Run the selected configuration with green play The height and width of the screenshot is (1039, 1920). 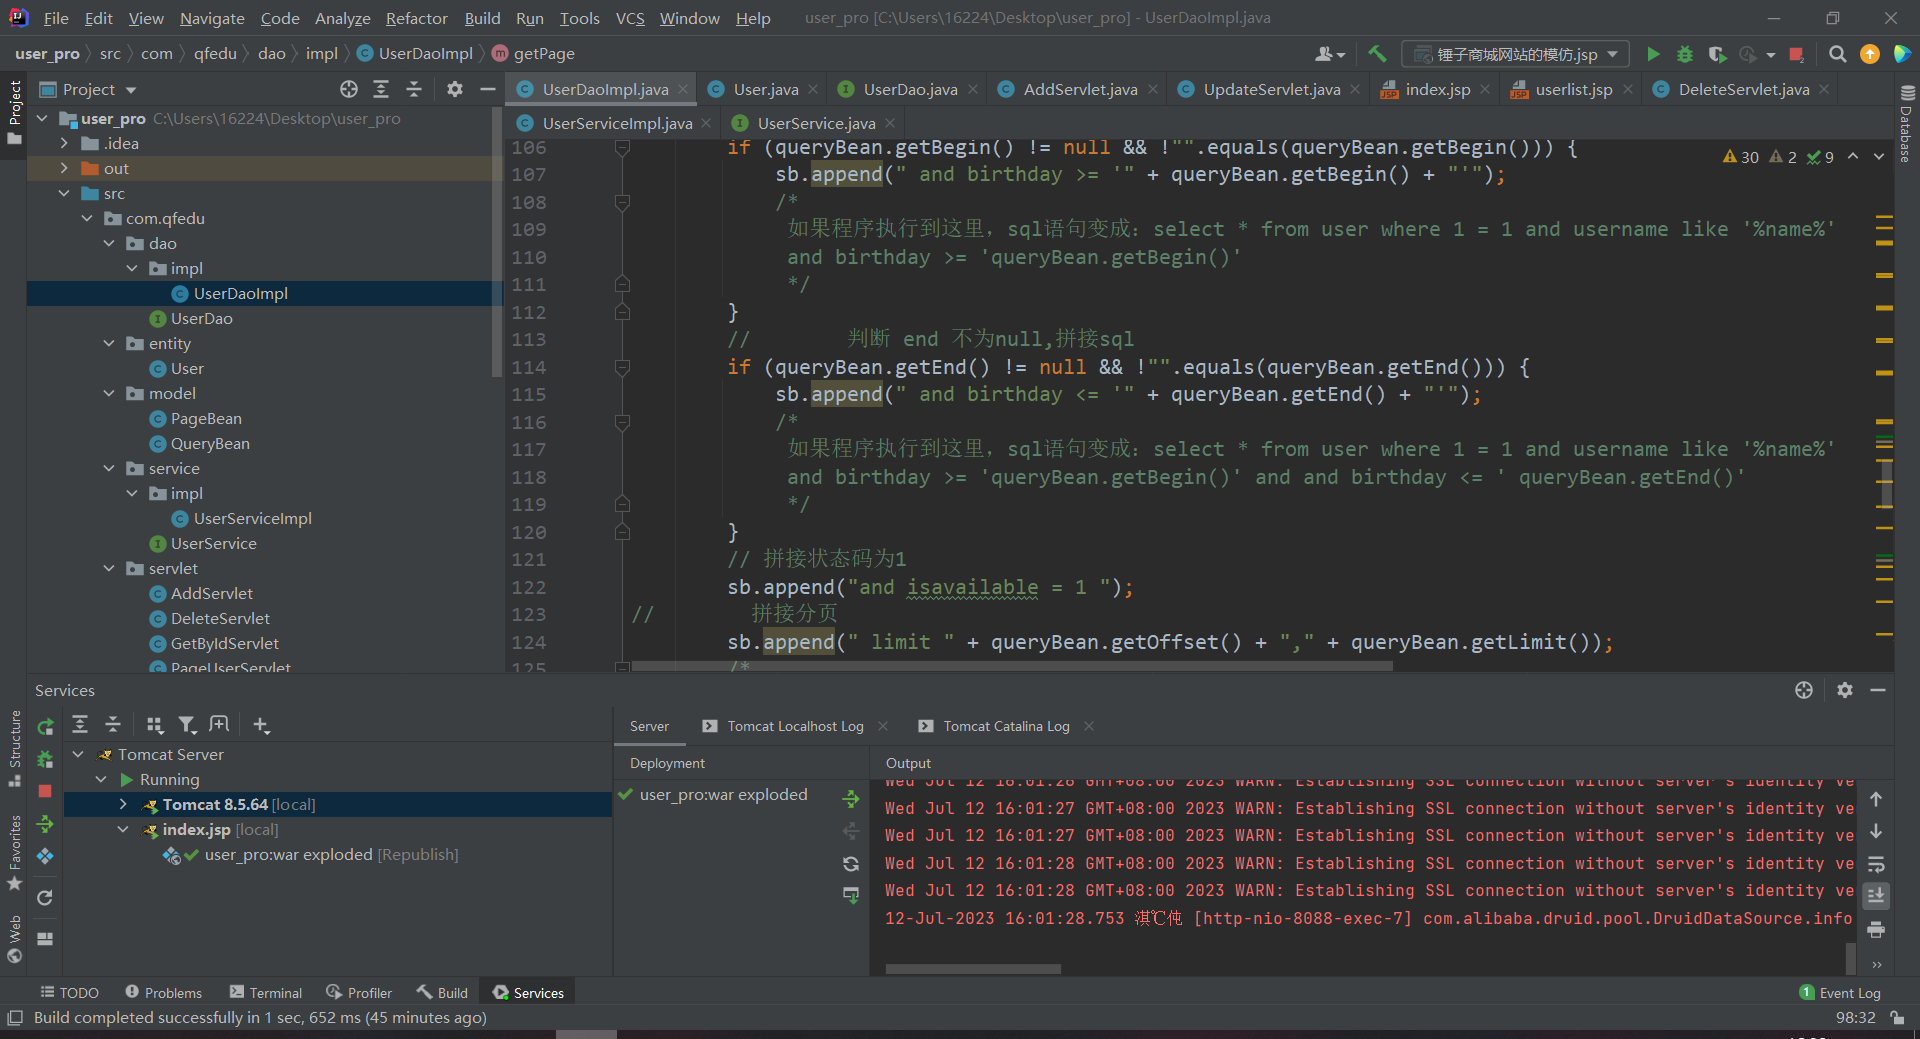click(x=1653, y=54)
